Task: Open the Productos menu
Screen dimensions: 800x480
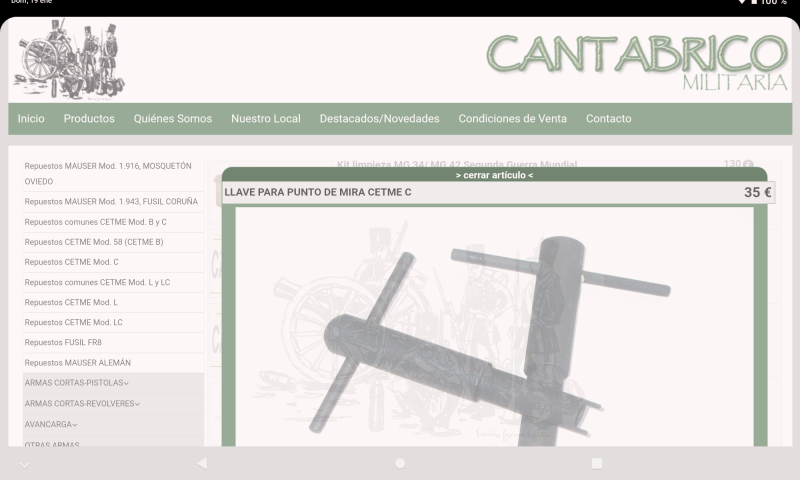Action: point(89,119)
